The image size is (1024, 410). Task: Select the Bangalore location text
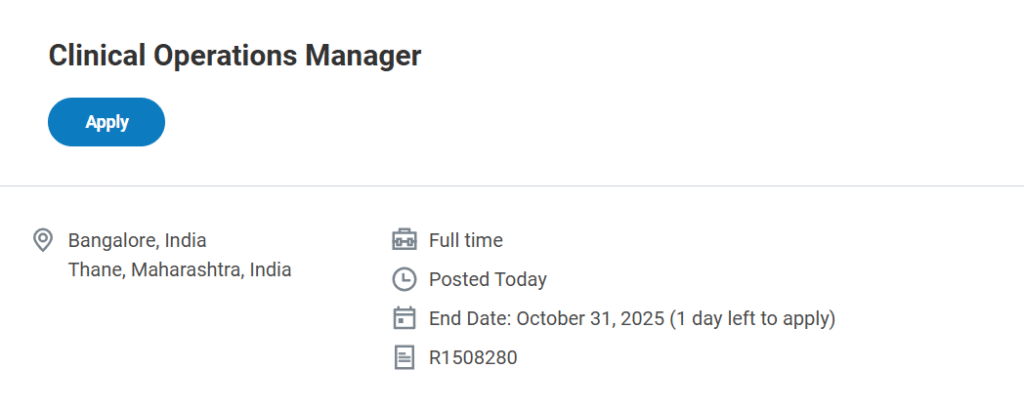[x=110, y=240]
